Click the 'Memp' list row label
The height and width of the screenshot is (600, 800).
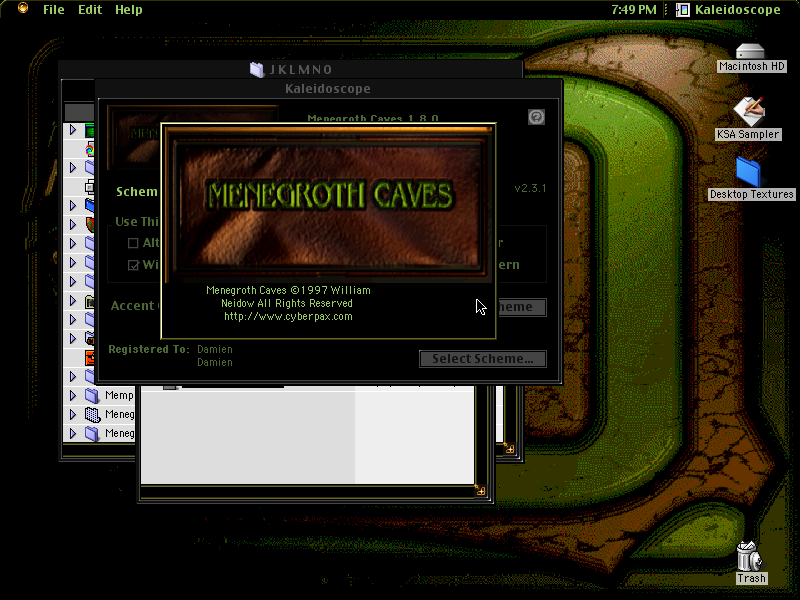(x=119, y=395)
